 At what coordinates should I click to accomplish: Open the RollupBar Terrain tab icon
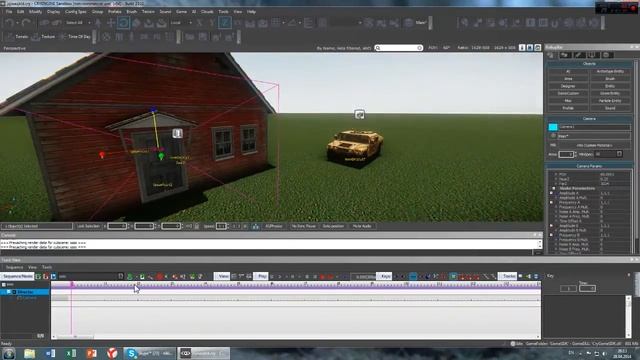point(565,55)
